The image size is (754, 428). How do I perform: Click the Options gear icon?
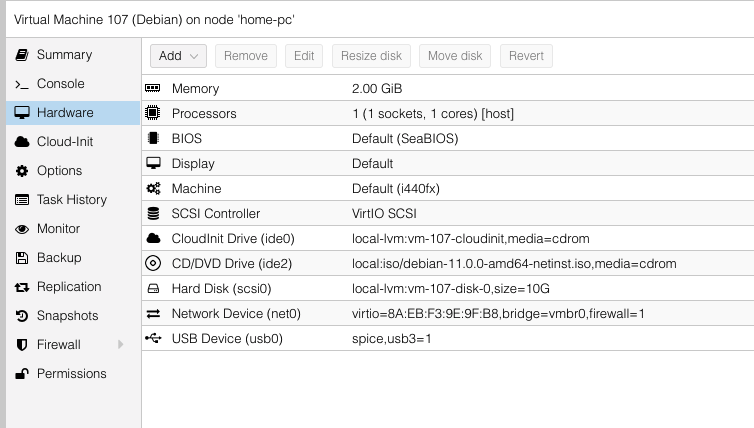coord(21,171)
